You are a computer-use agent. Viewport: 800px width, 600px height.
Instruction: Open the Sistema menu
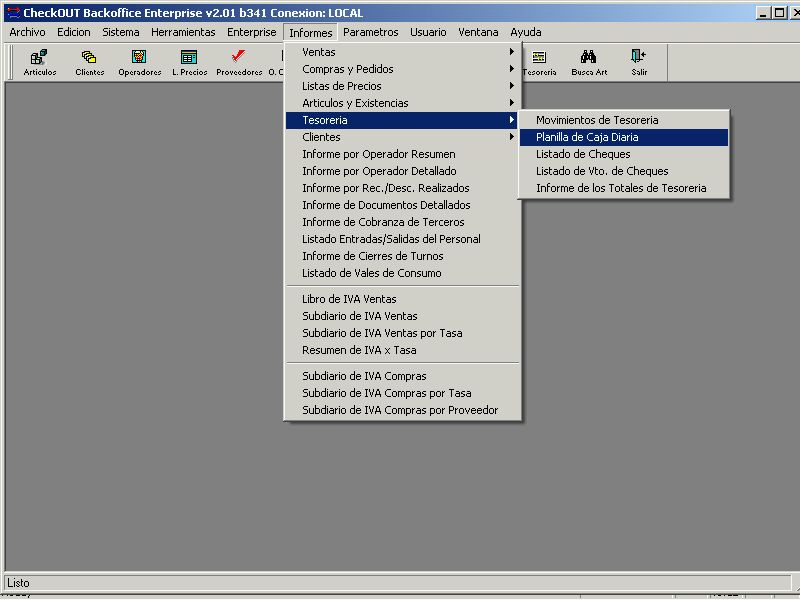[x=120, y=32]
